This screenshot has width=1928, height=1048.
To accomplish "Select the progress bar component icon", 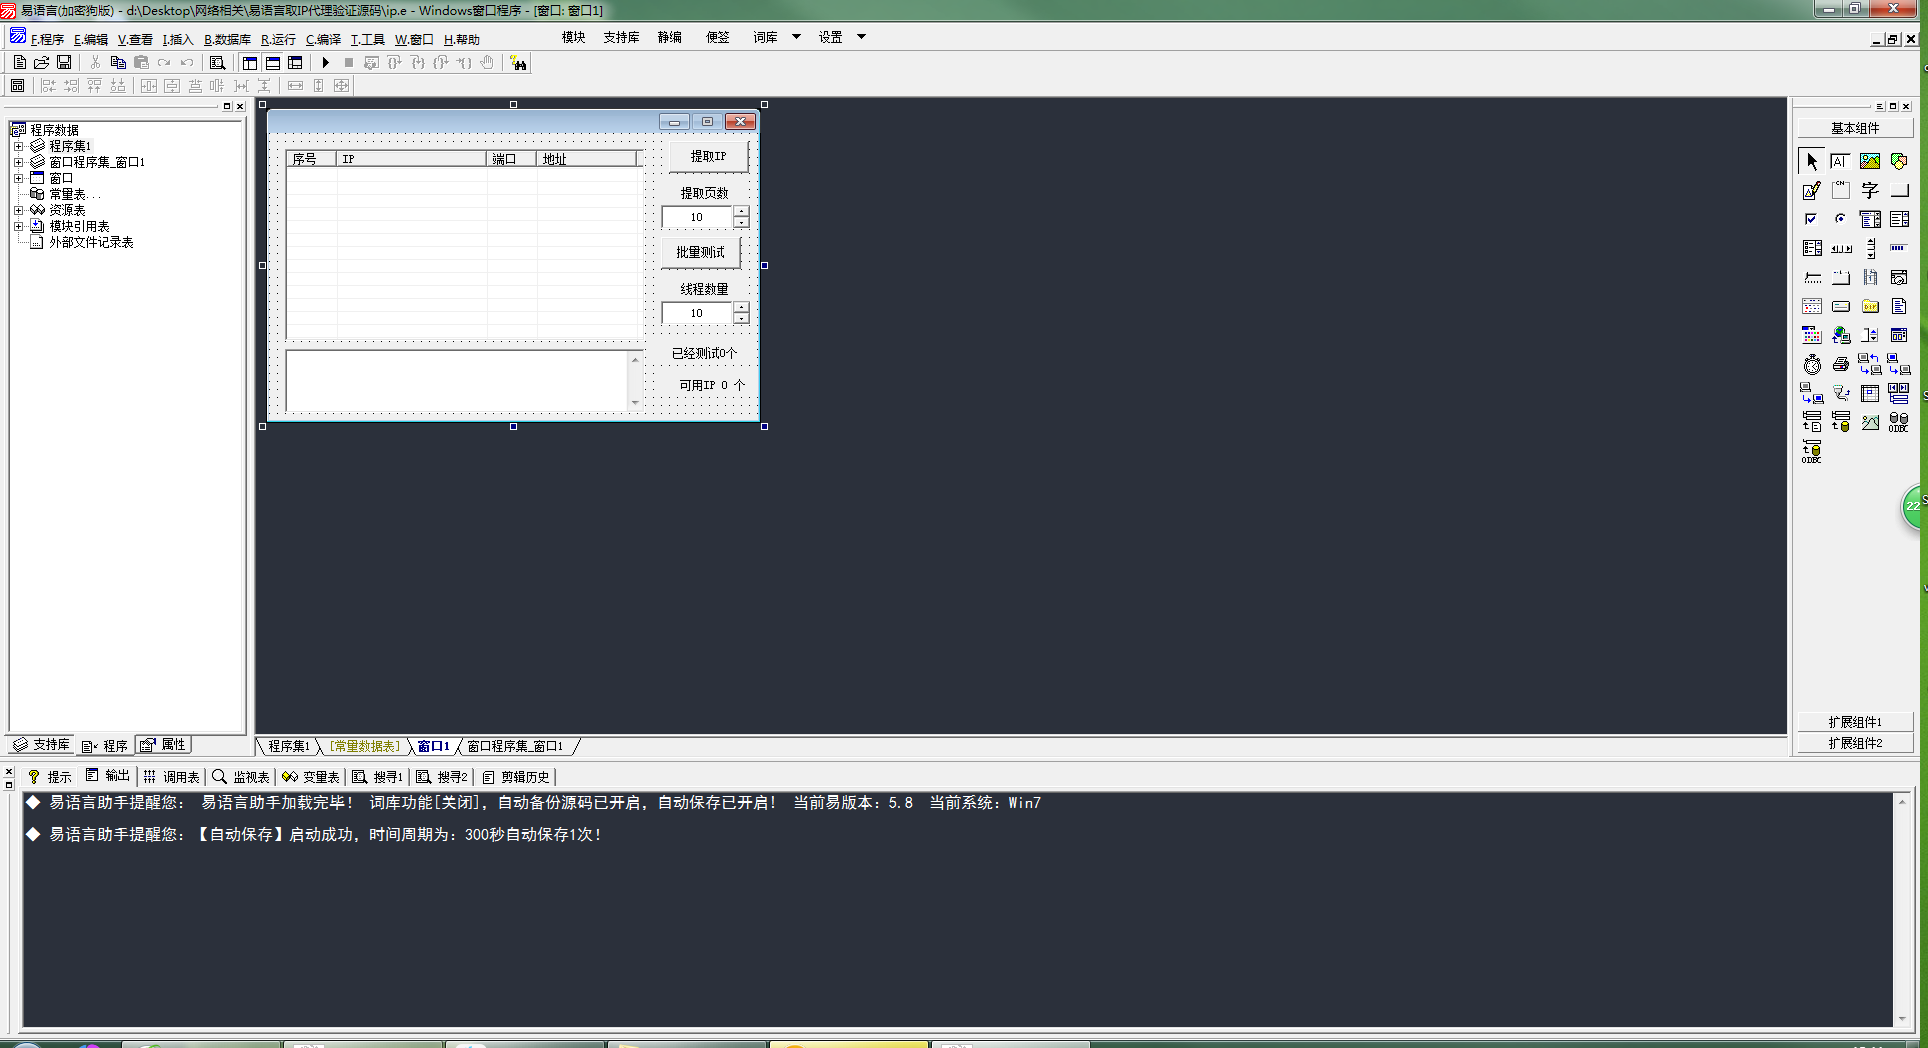I will coord(1899,248).
